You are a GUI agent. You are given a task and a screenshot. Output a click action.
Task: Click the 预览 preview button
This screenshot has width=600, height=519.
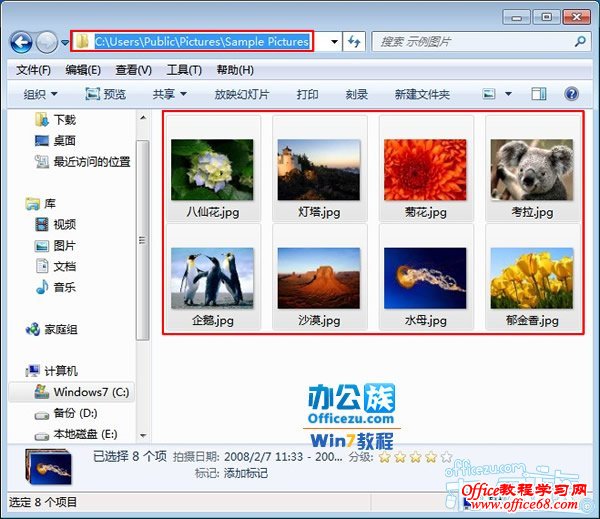click(x=106, y=94)
